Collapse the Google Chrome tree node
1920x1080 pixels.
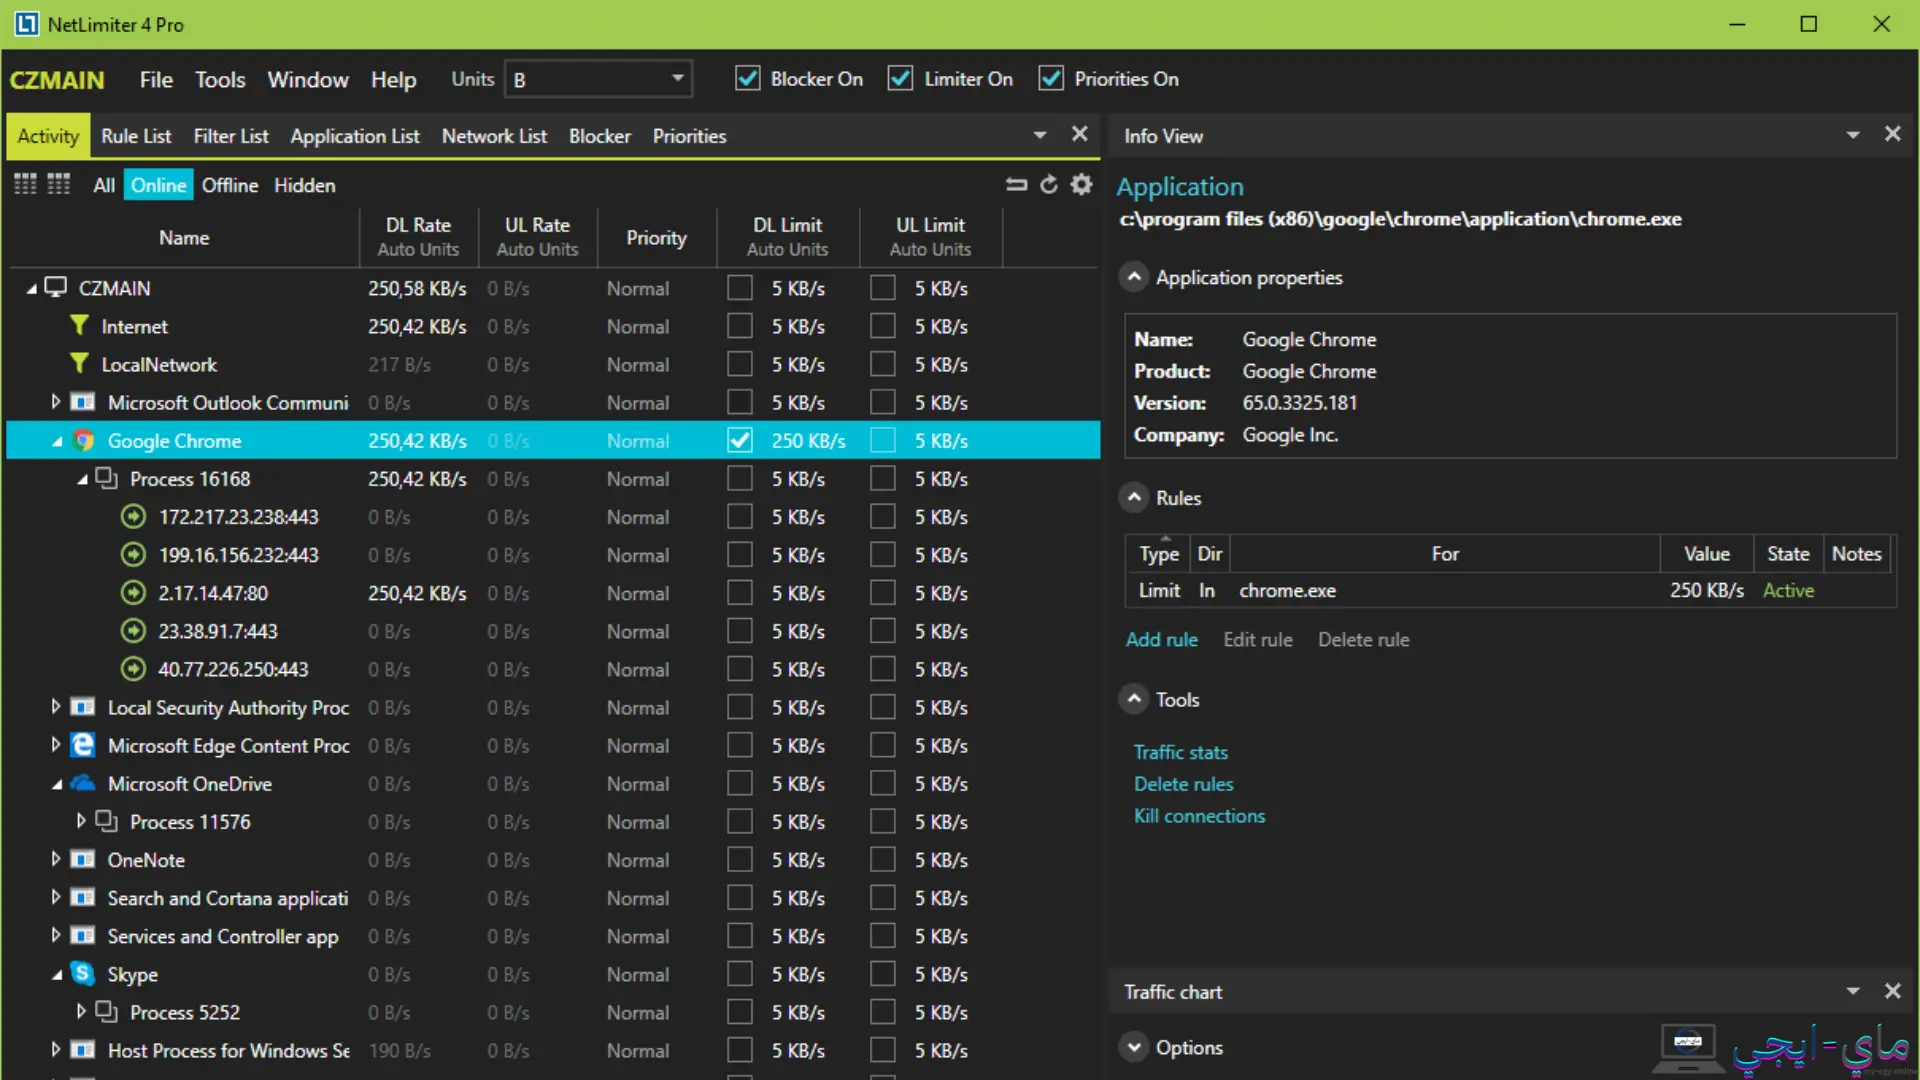point(57,442)
